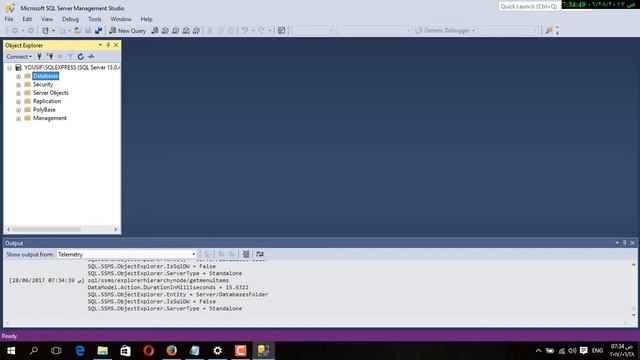
Task: Click the notification flag icon at toolbar right end
Action: coord(549,31)
